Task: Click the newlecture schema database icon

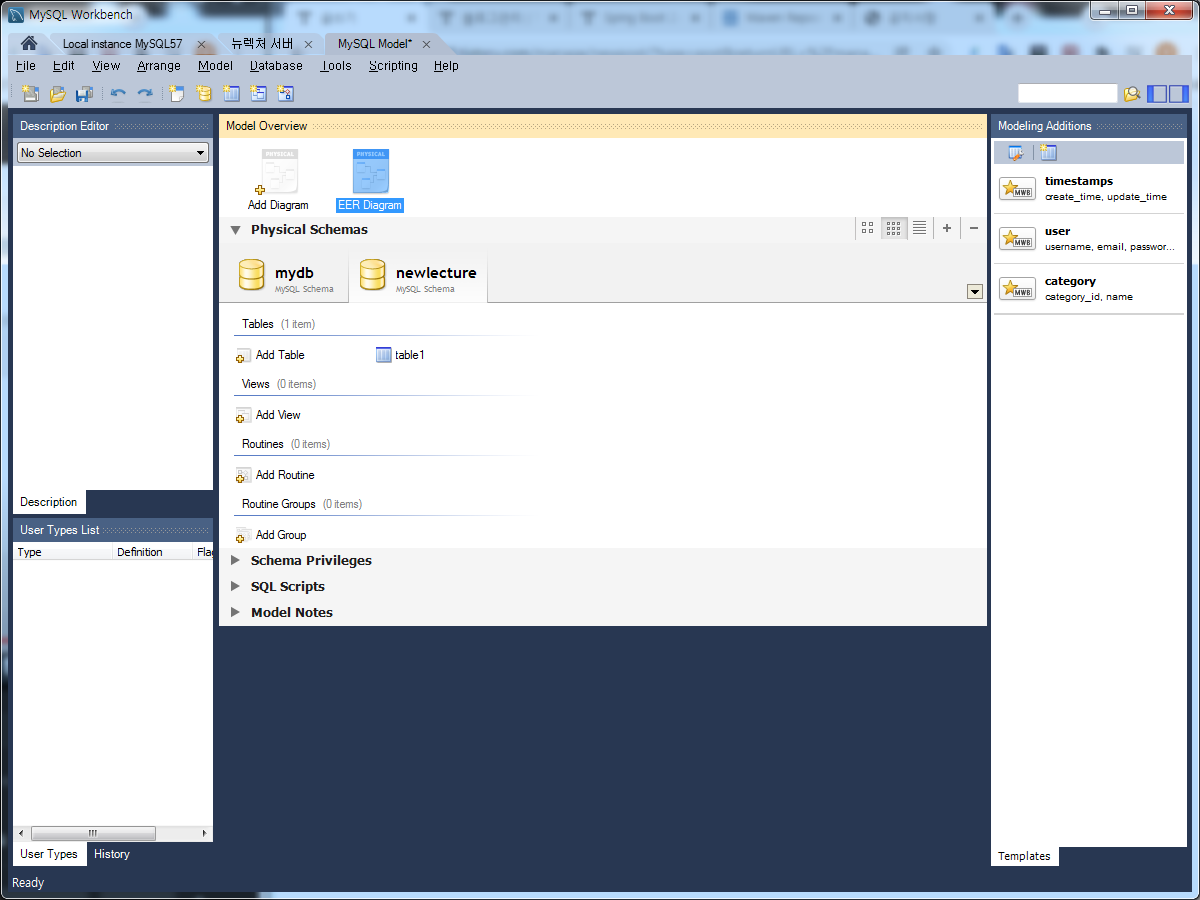Action: 372,275
